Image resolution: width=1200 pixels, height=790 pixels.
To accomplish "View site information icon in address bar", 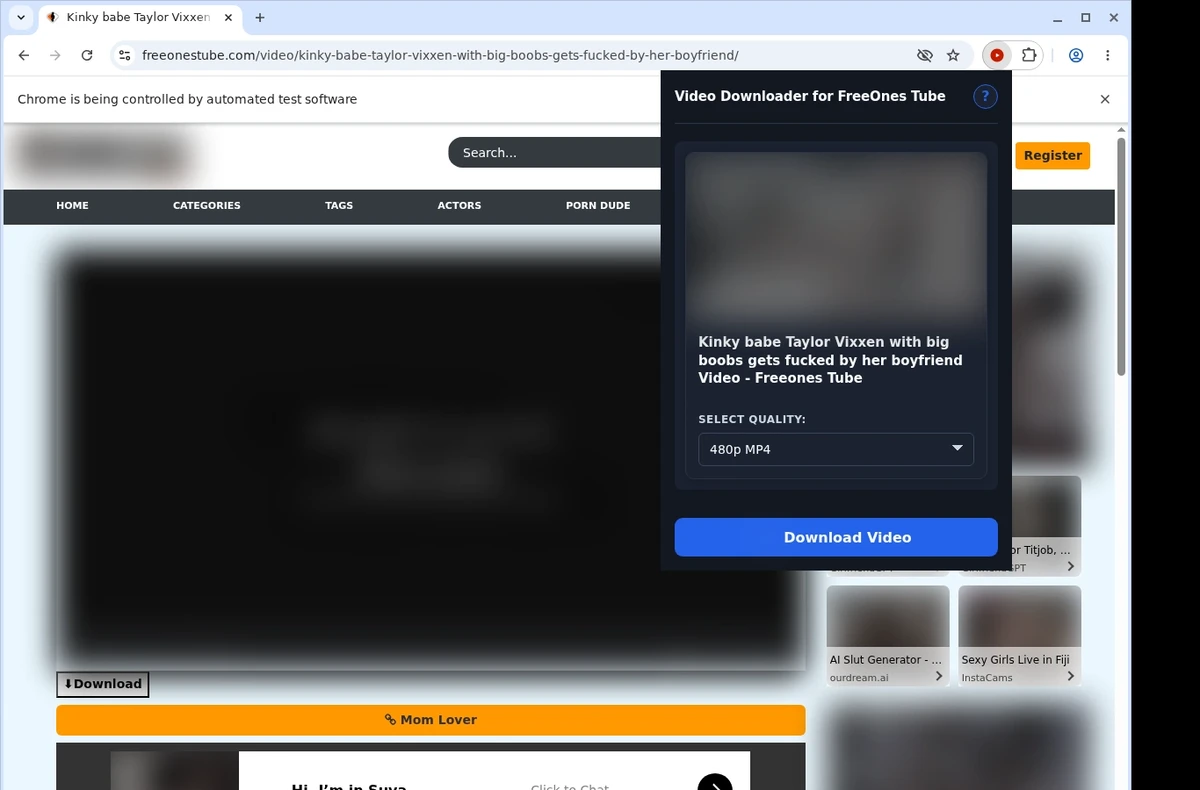I will pyautogui.click(x=124, y=55).
